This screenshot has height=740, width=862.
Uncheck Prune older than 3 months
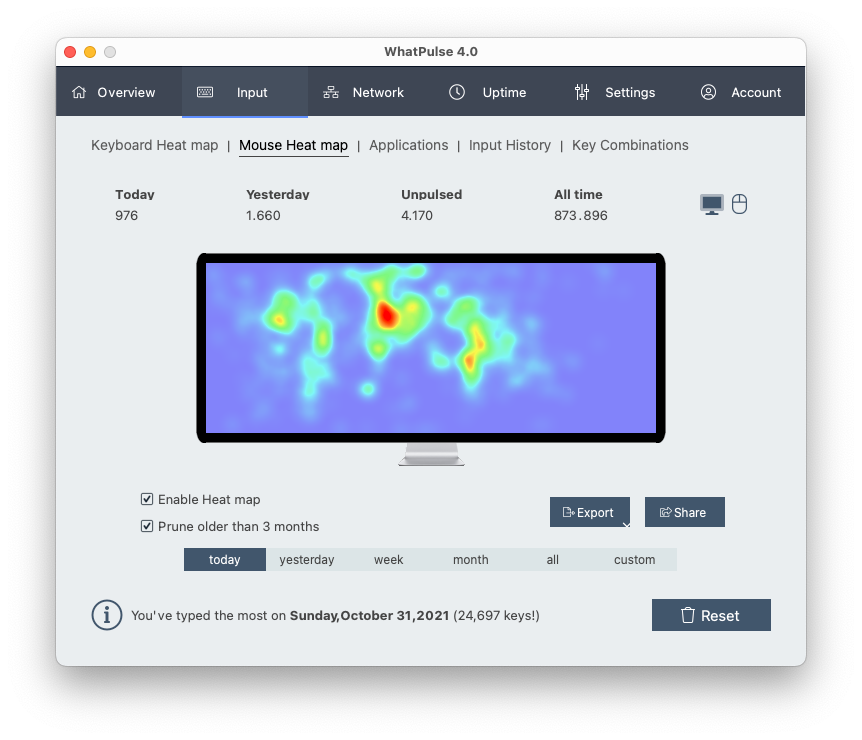click(x=147, y=526)
